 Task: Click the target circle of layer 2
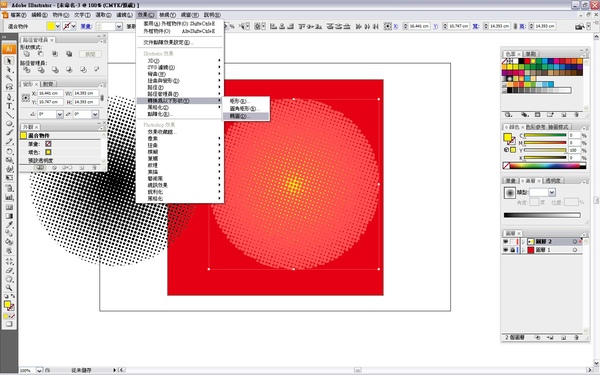click(x=575, y=242)
